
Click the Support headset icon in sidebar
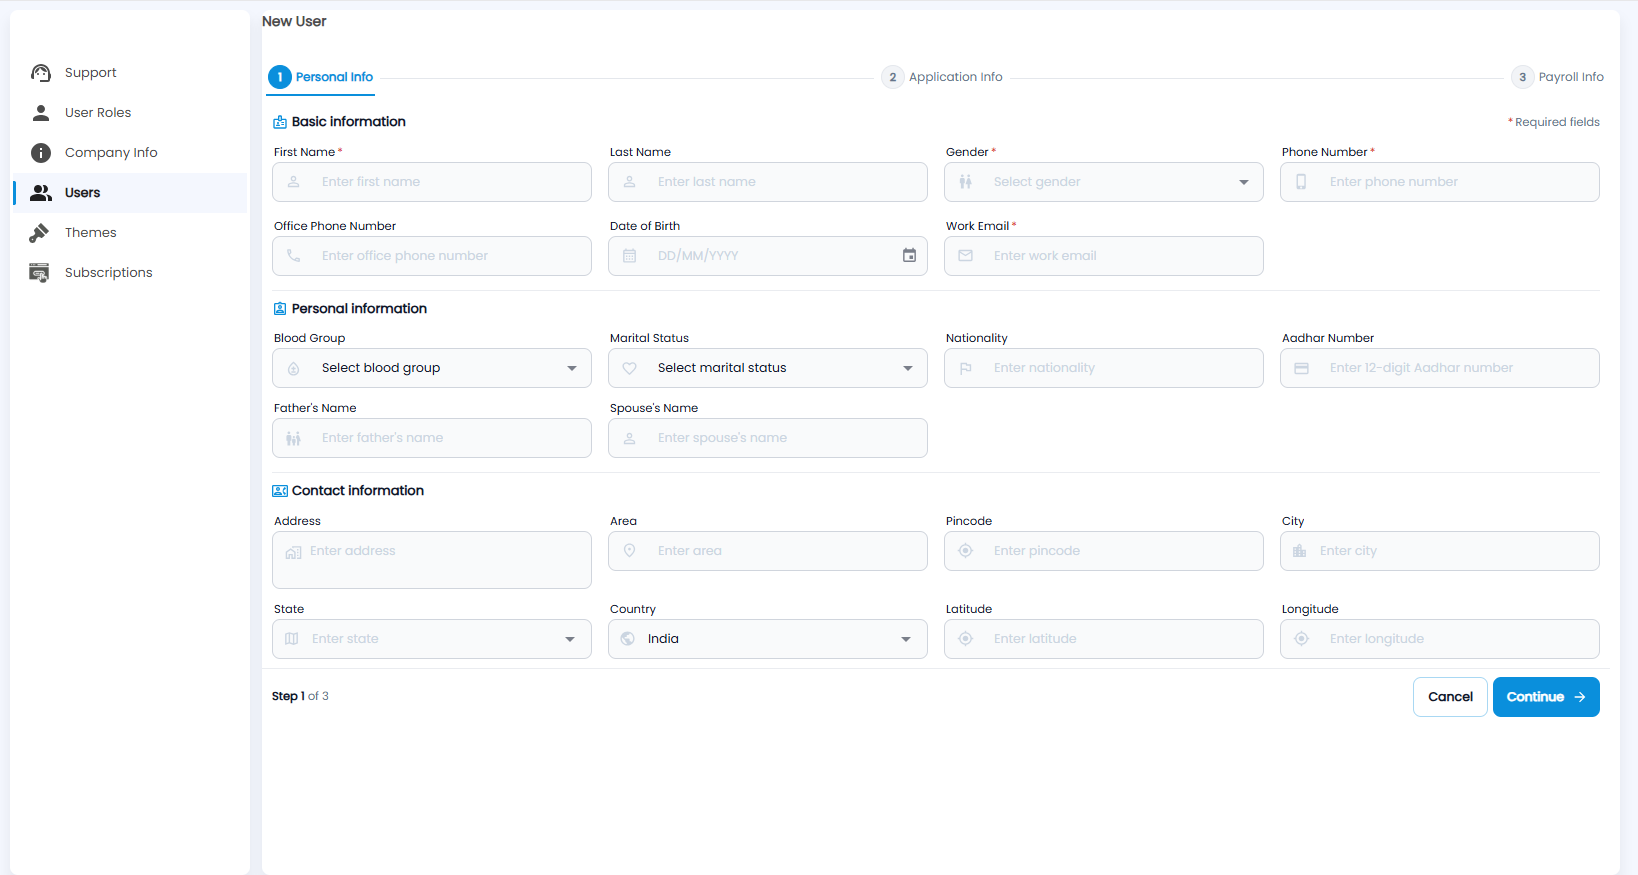coord(41,73)
